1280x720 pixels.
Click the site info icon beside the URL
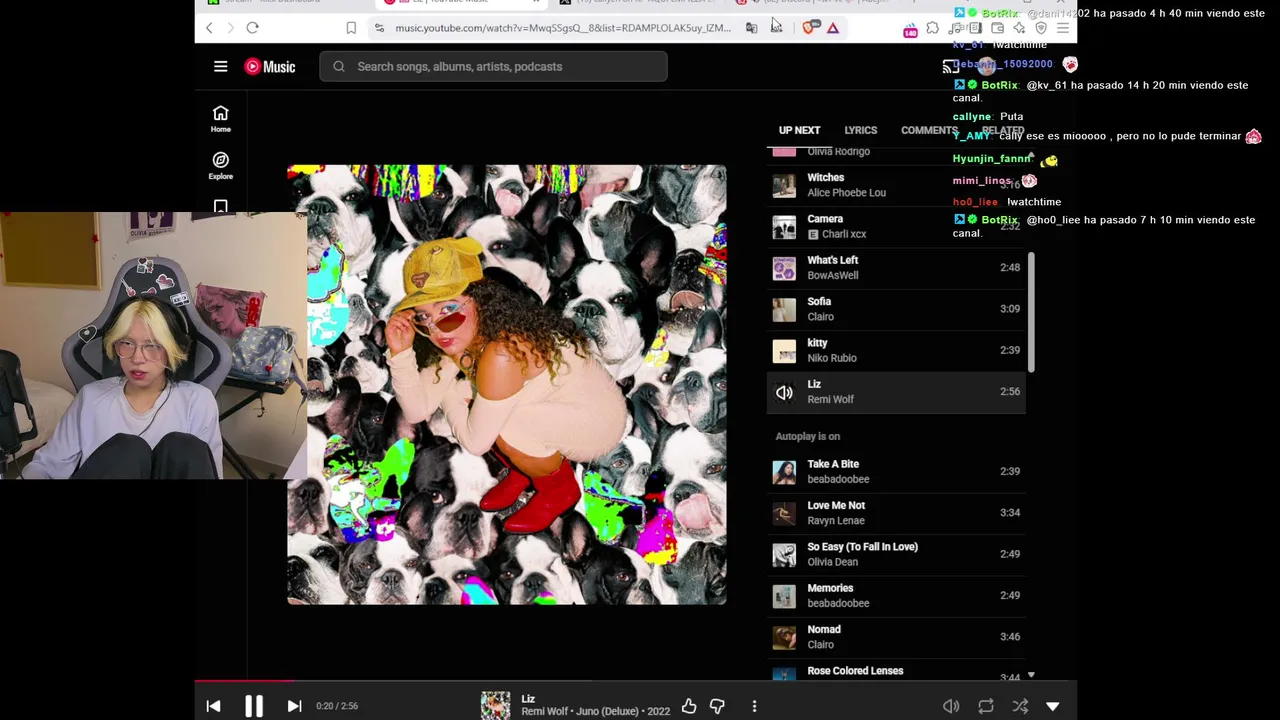click(x=379, y=28)
